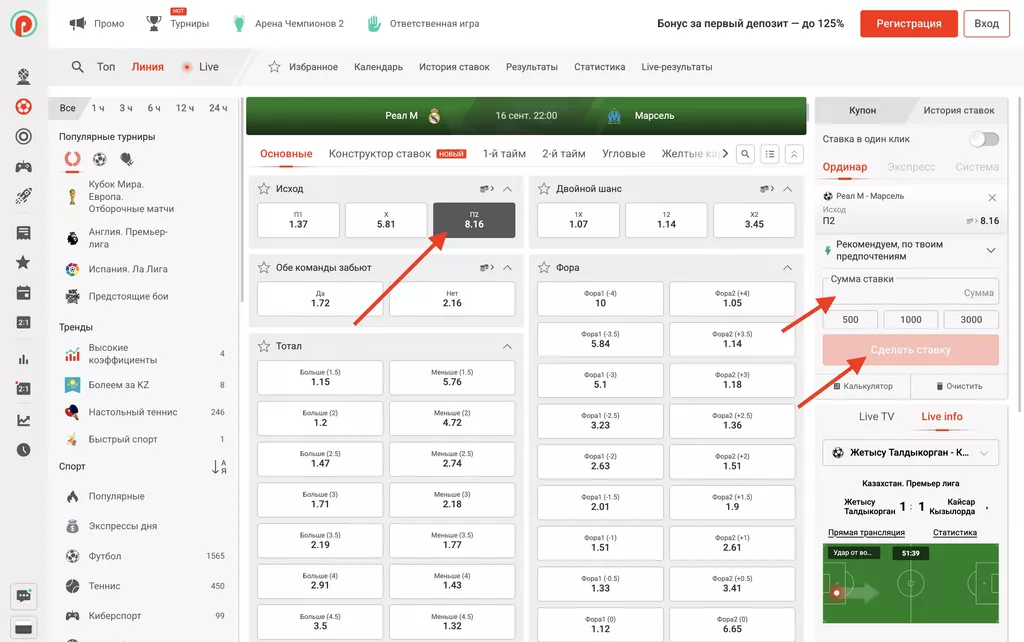Viewport: 1024px width, 642px height.
Task: Click the sort A-Я icon beside Спорт
Action: 220,467
